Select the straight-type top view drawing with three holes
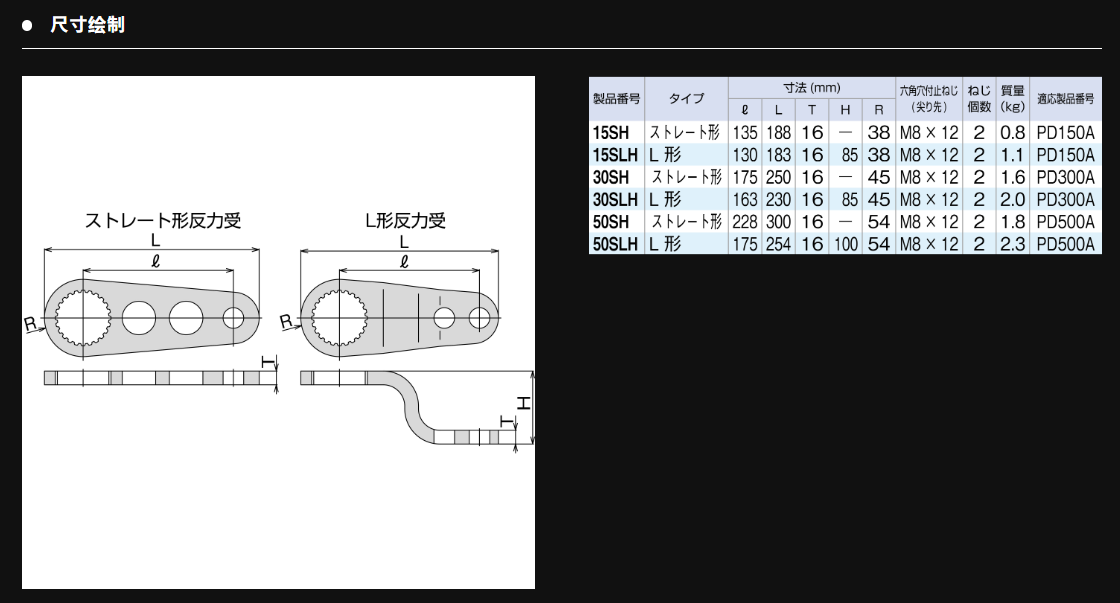The height and width of the screenshot is (603, 1120). 152,317
